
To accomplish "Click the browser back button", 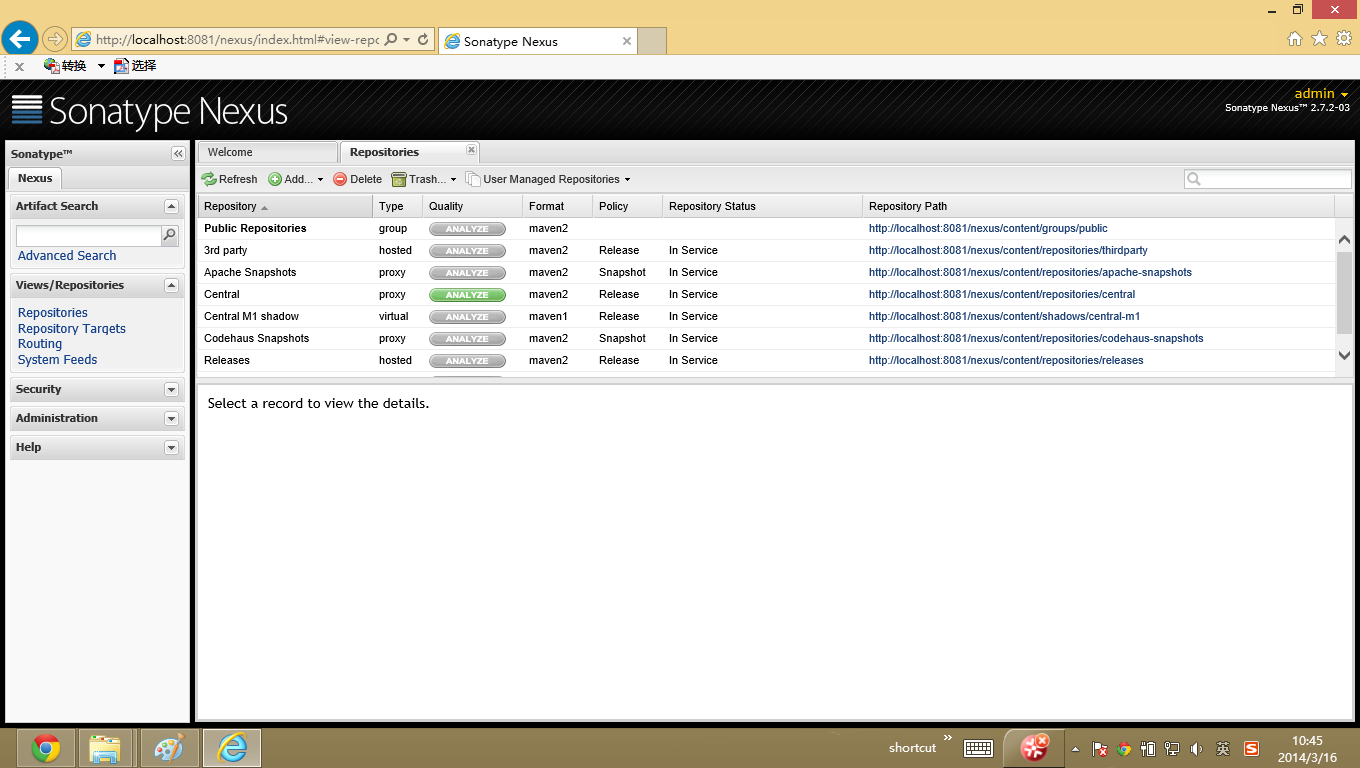I will coord(20,39).
